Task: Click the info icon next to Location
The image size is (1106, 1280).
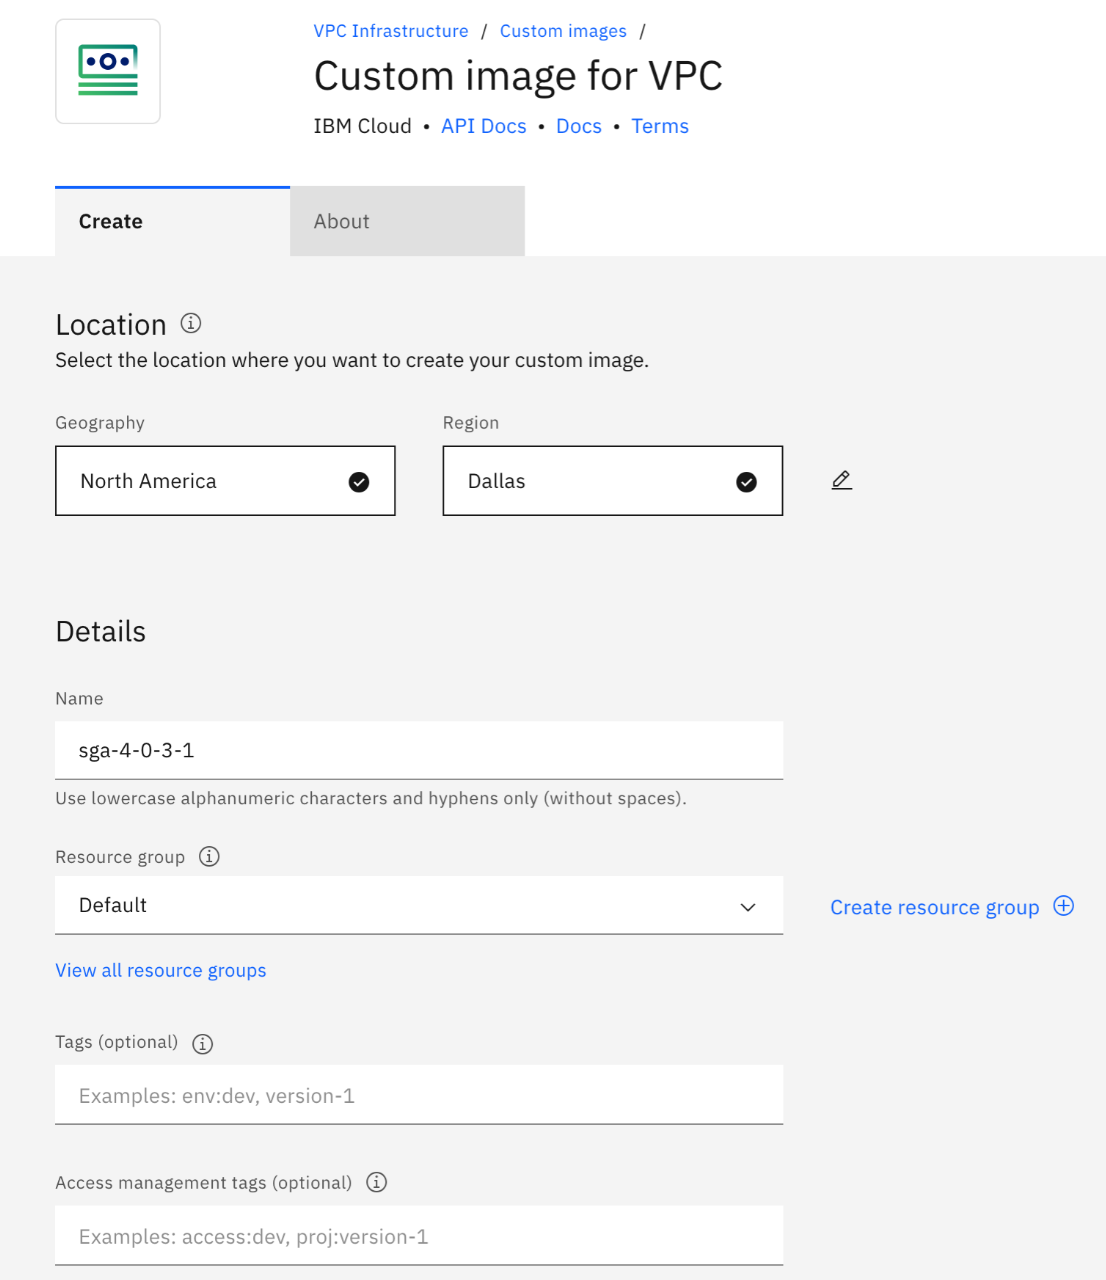Action: [x=191, y=323]
